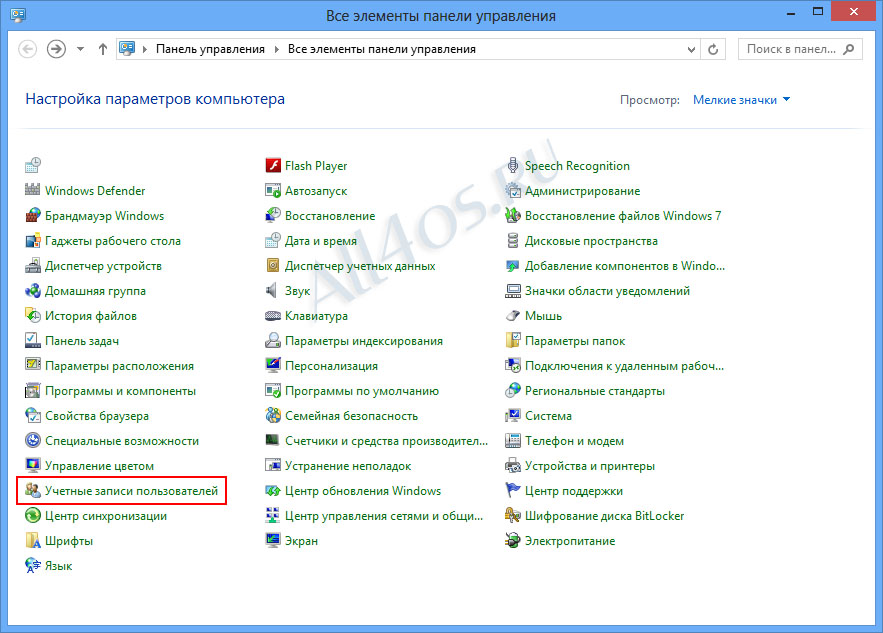The image size is (883, 633).
Task: Open Специальные возможности link
Action: click(122, 441)
